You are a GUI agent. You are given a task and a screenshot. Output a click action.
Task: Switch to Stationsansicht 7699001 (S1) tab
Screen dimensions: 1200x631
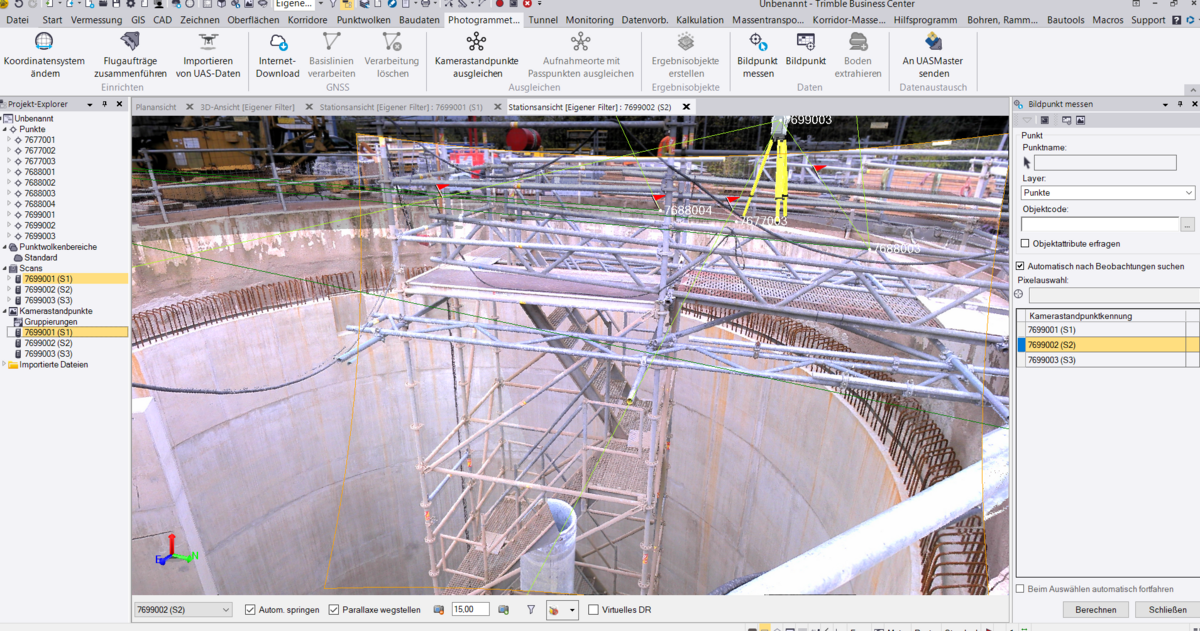point(401,107)
